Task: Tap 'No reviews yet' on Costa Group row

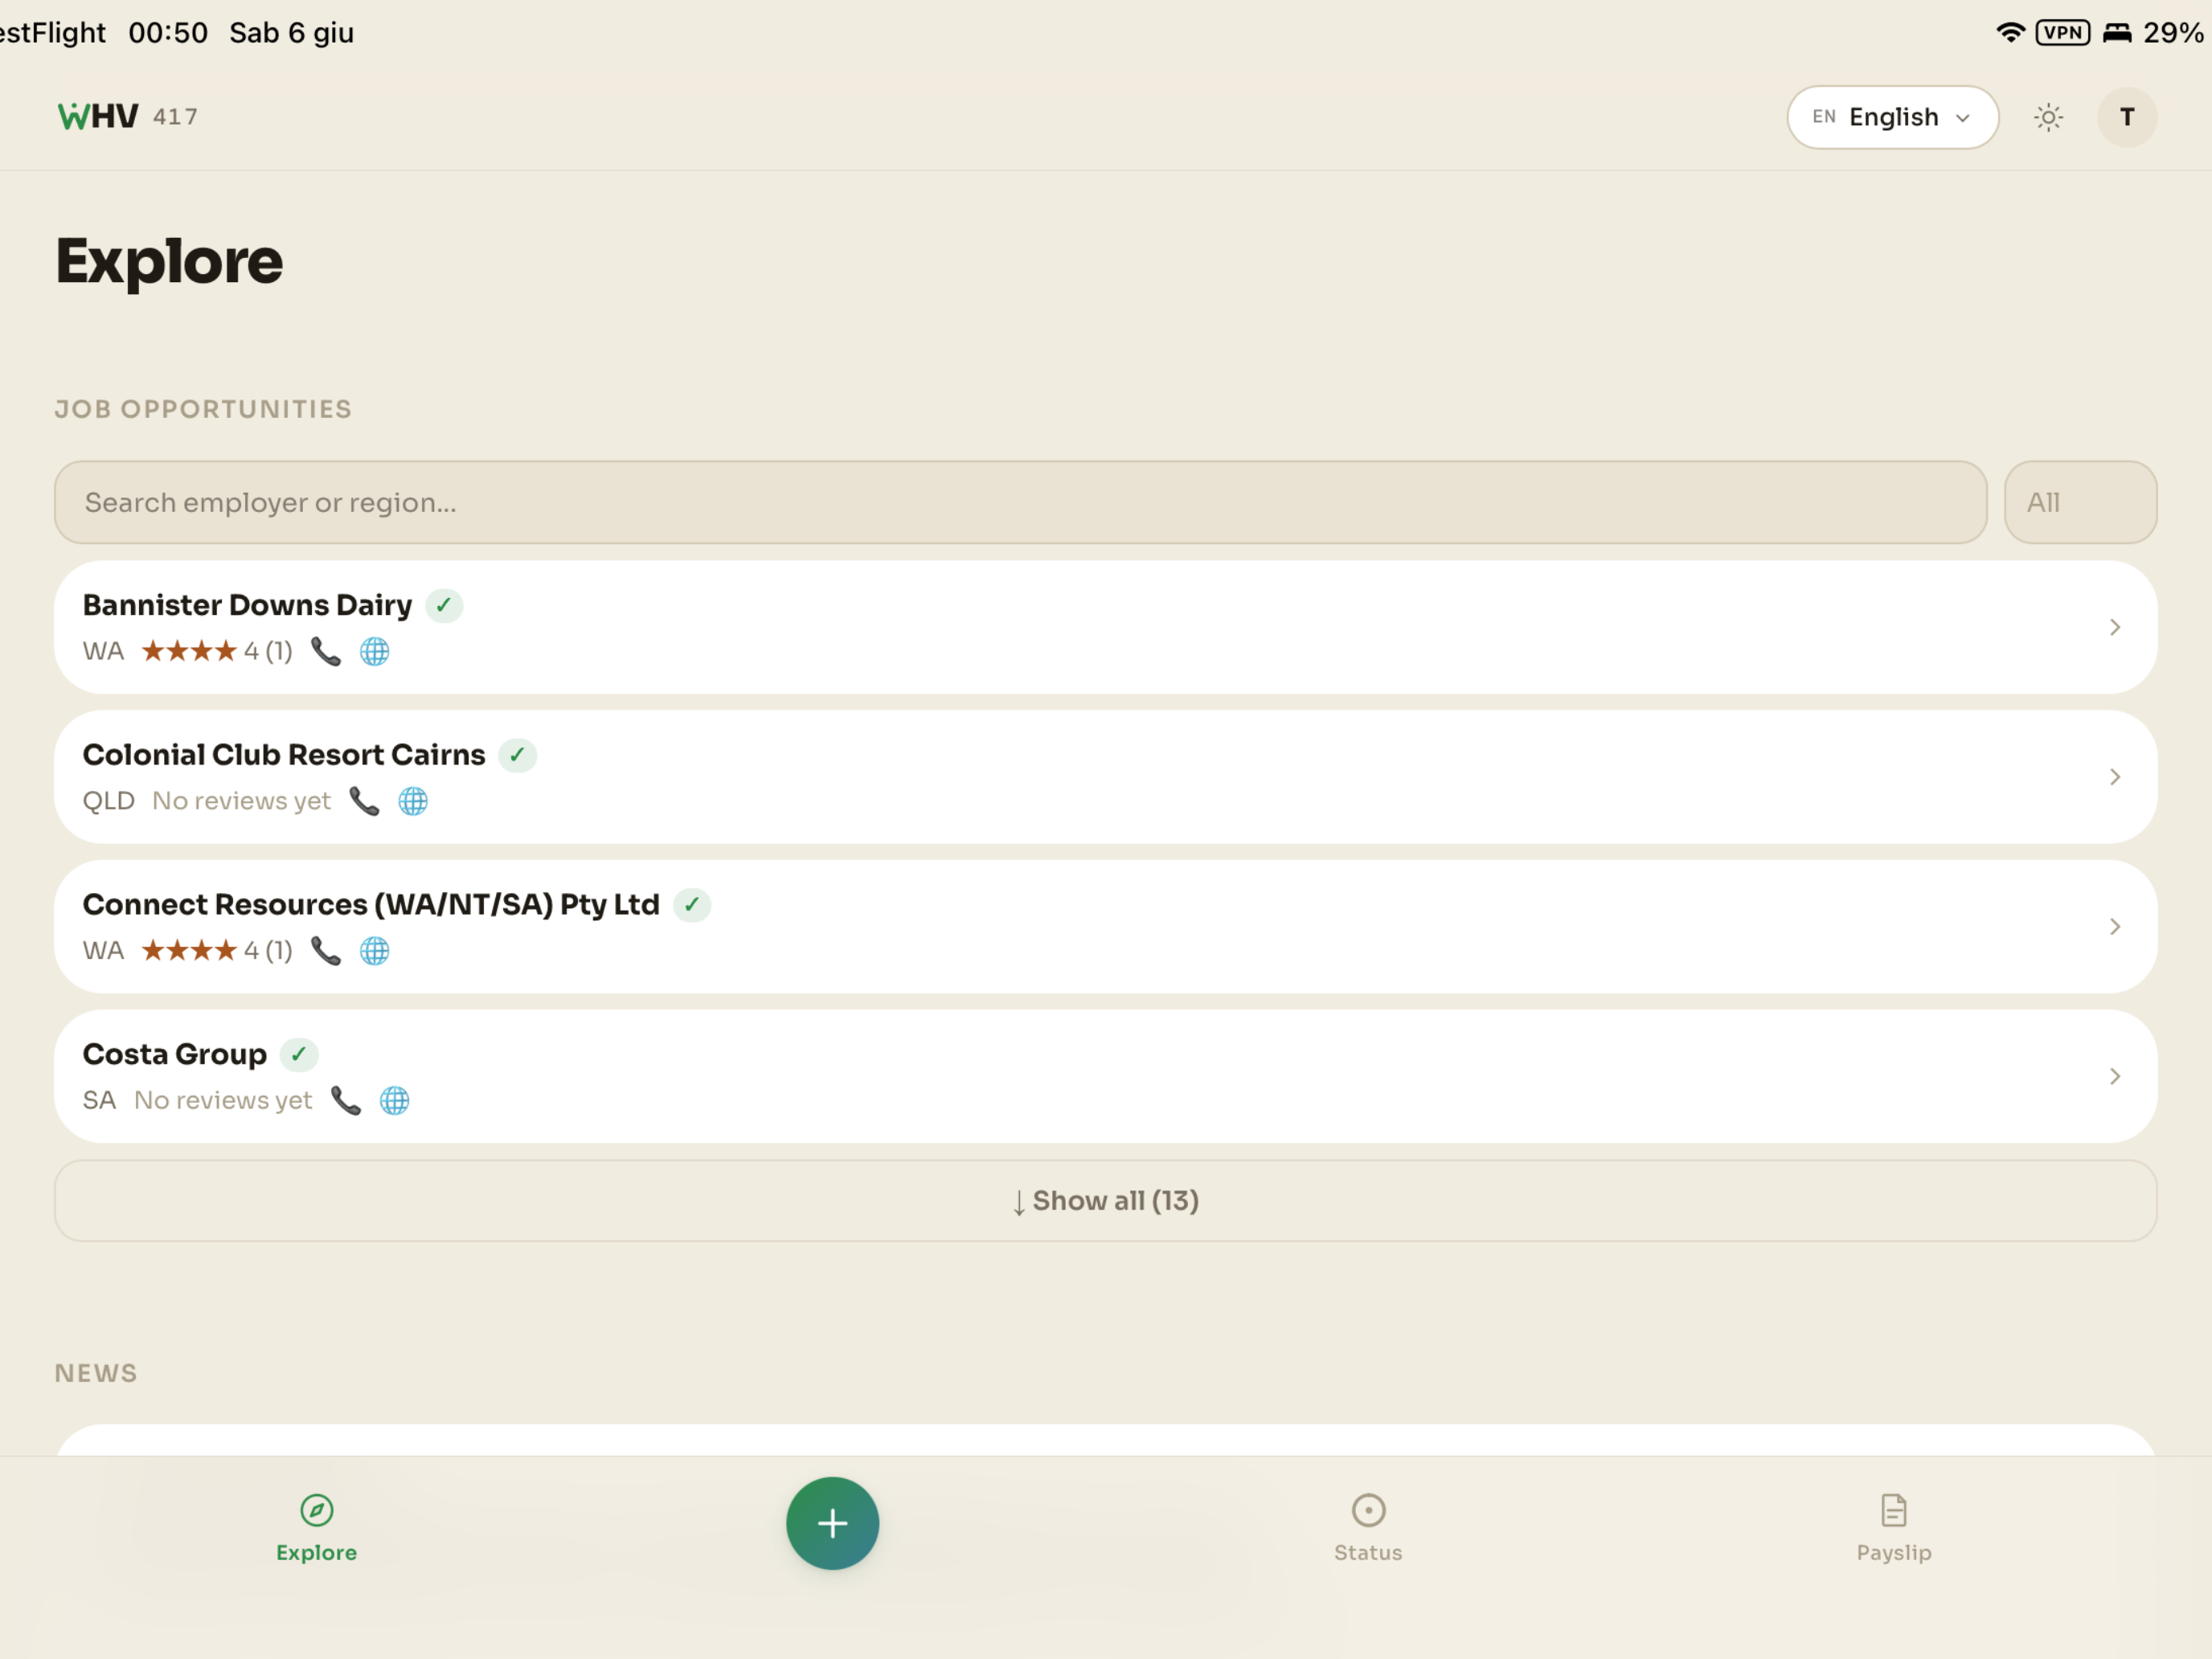Action: pos(223,1100)
